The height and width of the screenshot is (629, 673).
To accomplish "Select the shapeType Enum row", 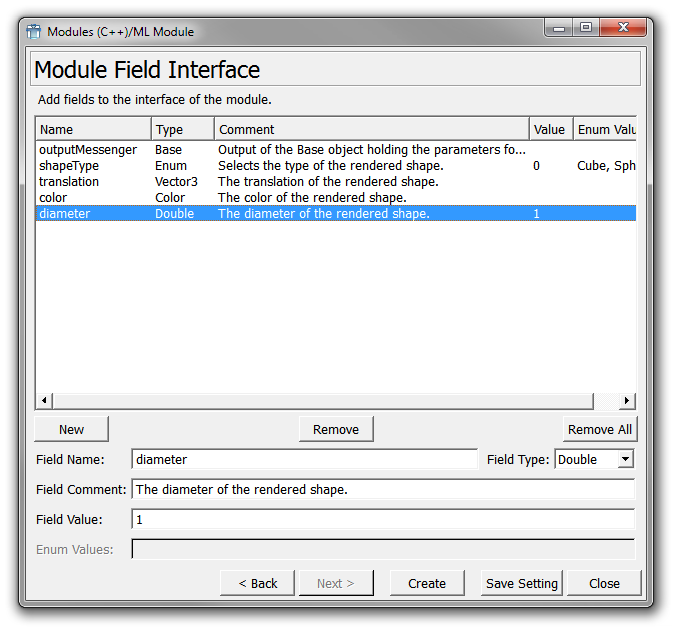I will pyautogui.click(x=69, y=166).
